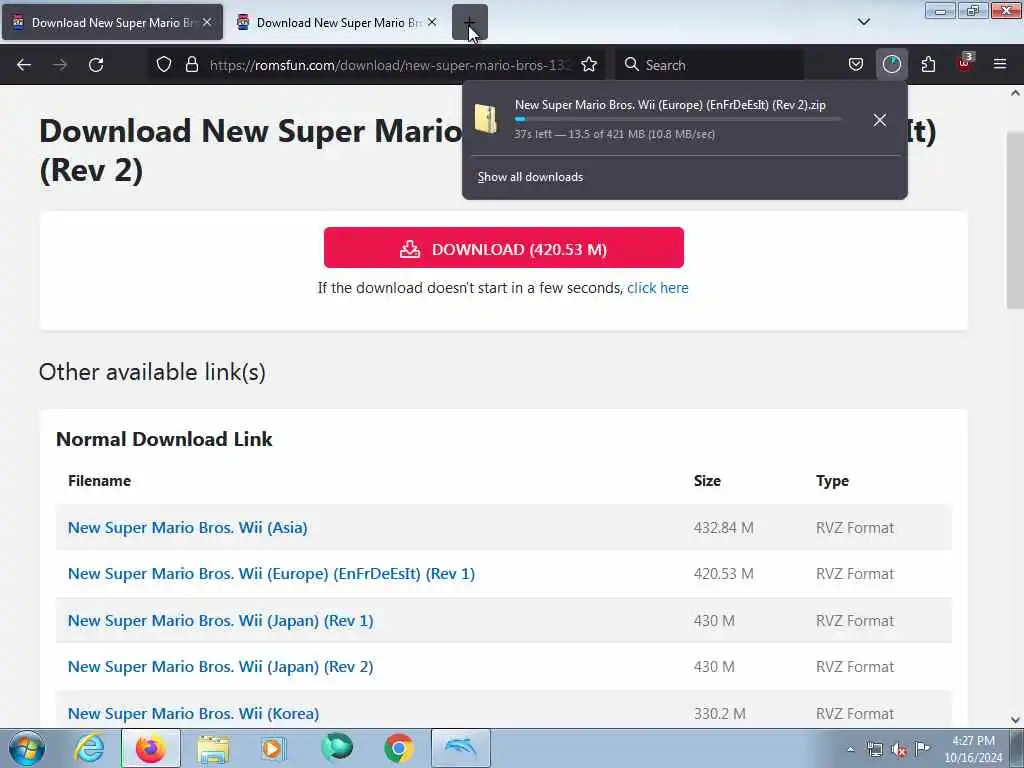Screen dimensions: 1024x768
Task: Click the Type column header
Action: [832, 481]
